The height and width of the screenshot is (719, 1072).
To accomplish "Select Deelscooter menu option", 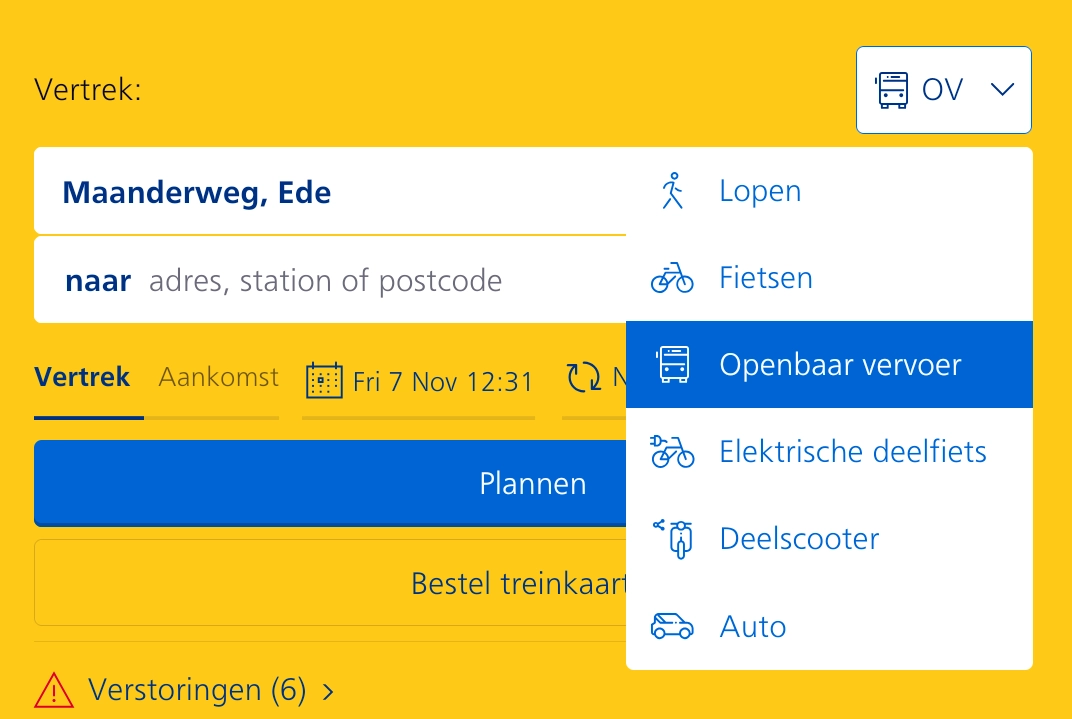I will (x=799, y=539).
